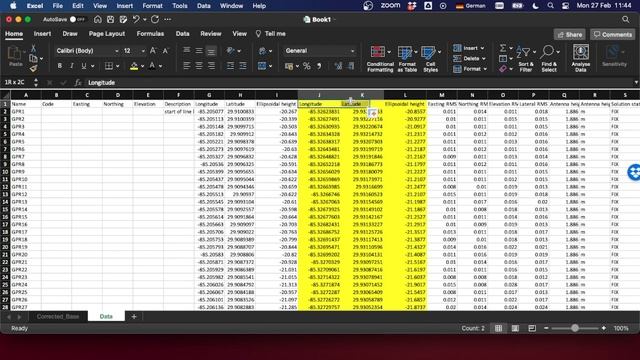
Task: Click the Insert cells button
Action: 469,48
